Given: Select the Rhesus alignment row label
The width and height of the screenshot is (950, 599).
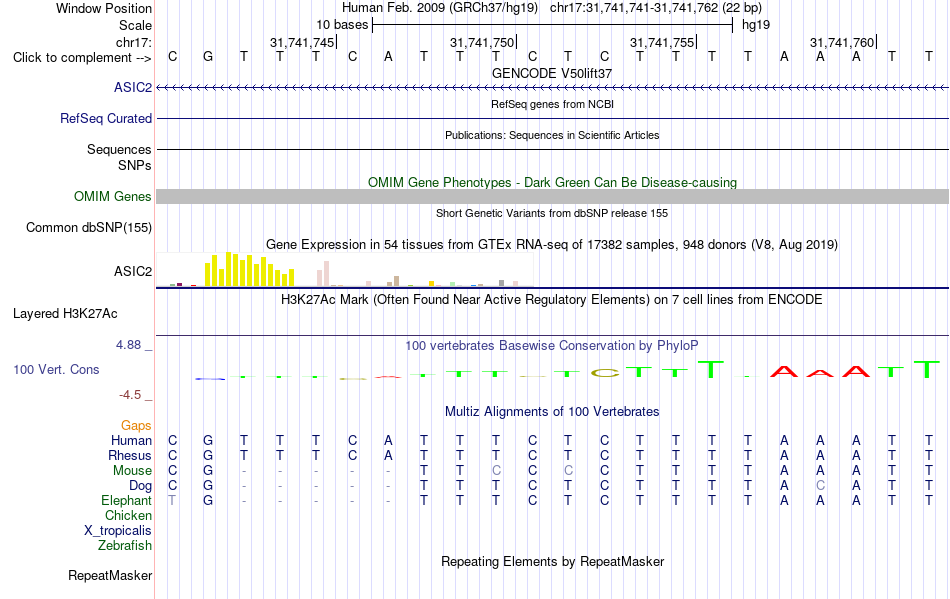Looking at the screenshot, I should [x=130, y=455].
